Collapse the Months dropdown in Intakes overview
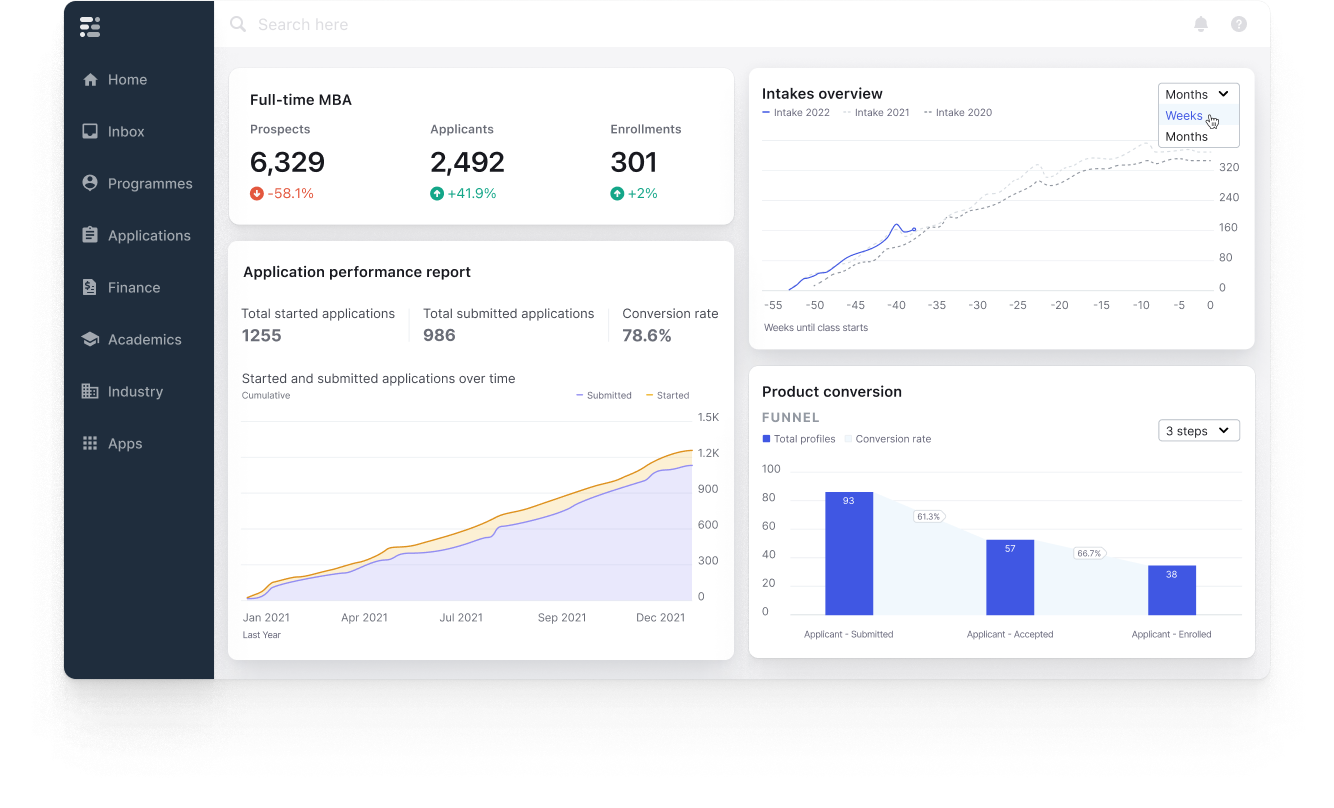1334x808 pixels. 1198,94
